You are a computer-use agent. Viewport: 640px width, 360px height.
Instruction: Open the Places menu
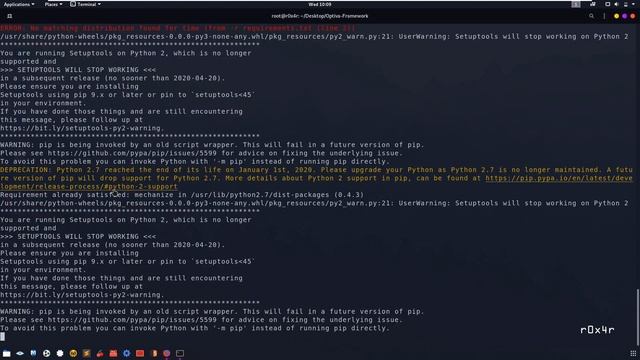[53, 4]
